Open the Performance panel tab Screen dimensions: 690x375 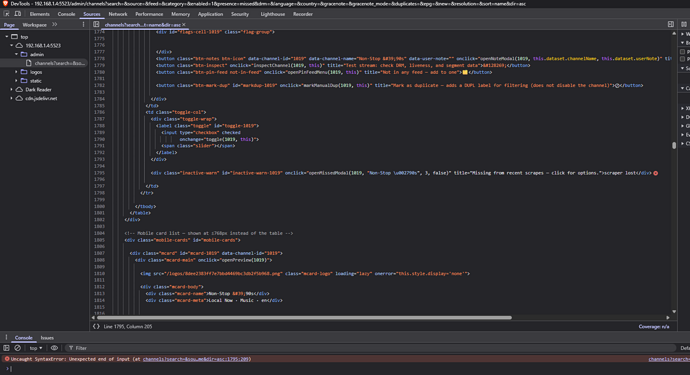[149, 14]
